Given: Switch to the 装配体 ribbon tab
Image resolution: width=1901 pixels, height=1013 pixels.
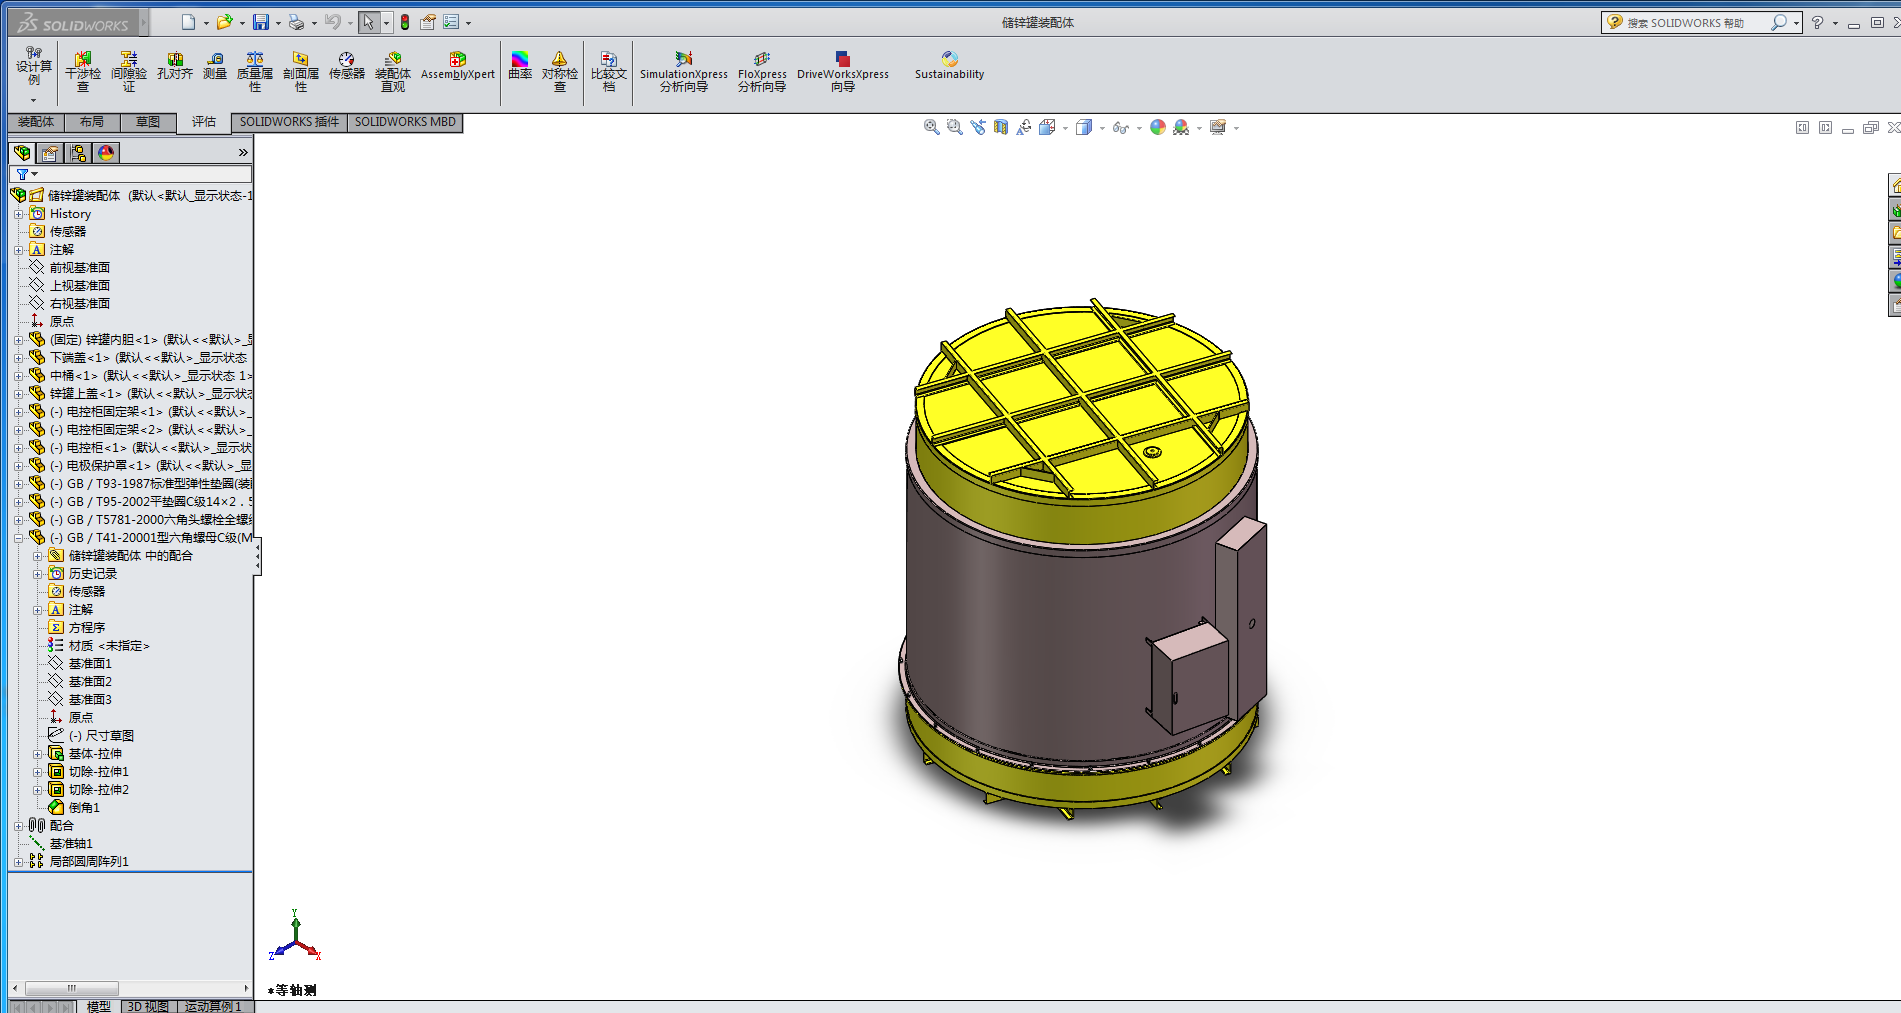Looking at the screenshot, I should pos(36,122).
